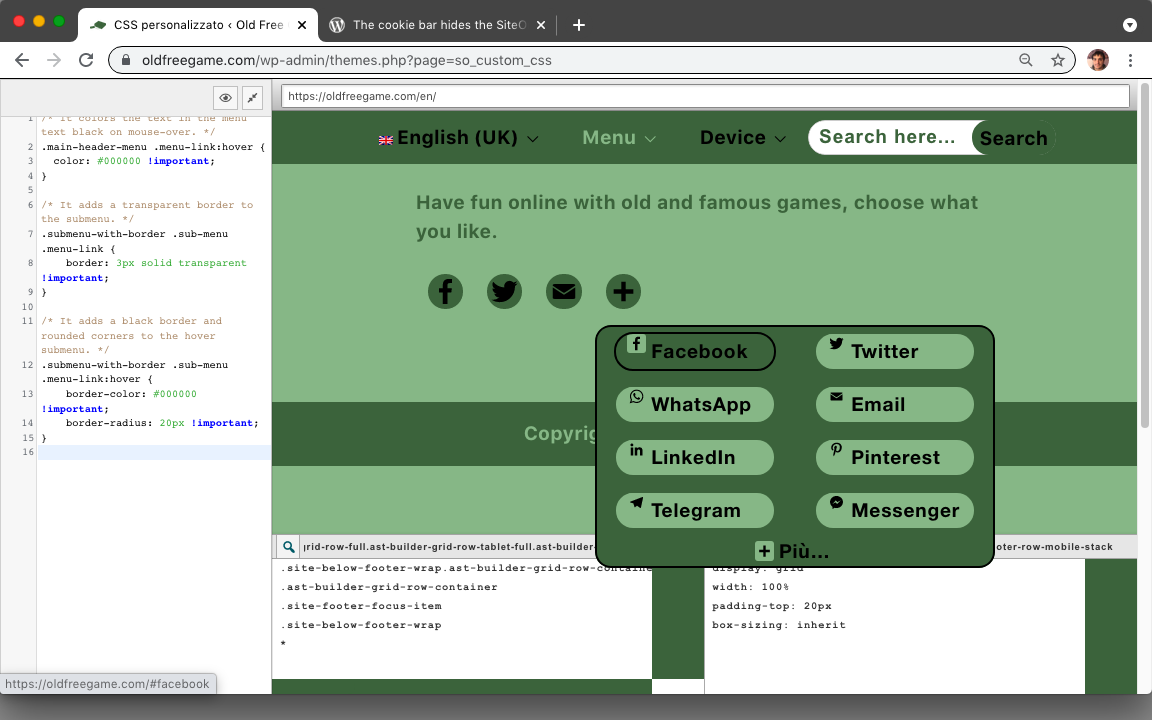The image size is (1152, 720).
Task: Click the round Email share icon
Action: point(564,292)
